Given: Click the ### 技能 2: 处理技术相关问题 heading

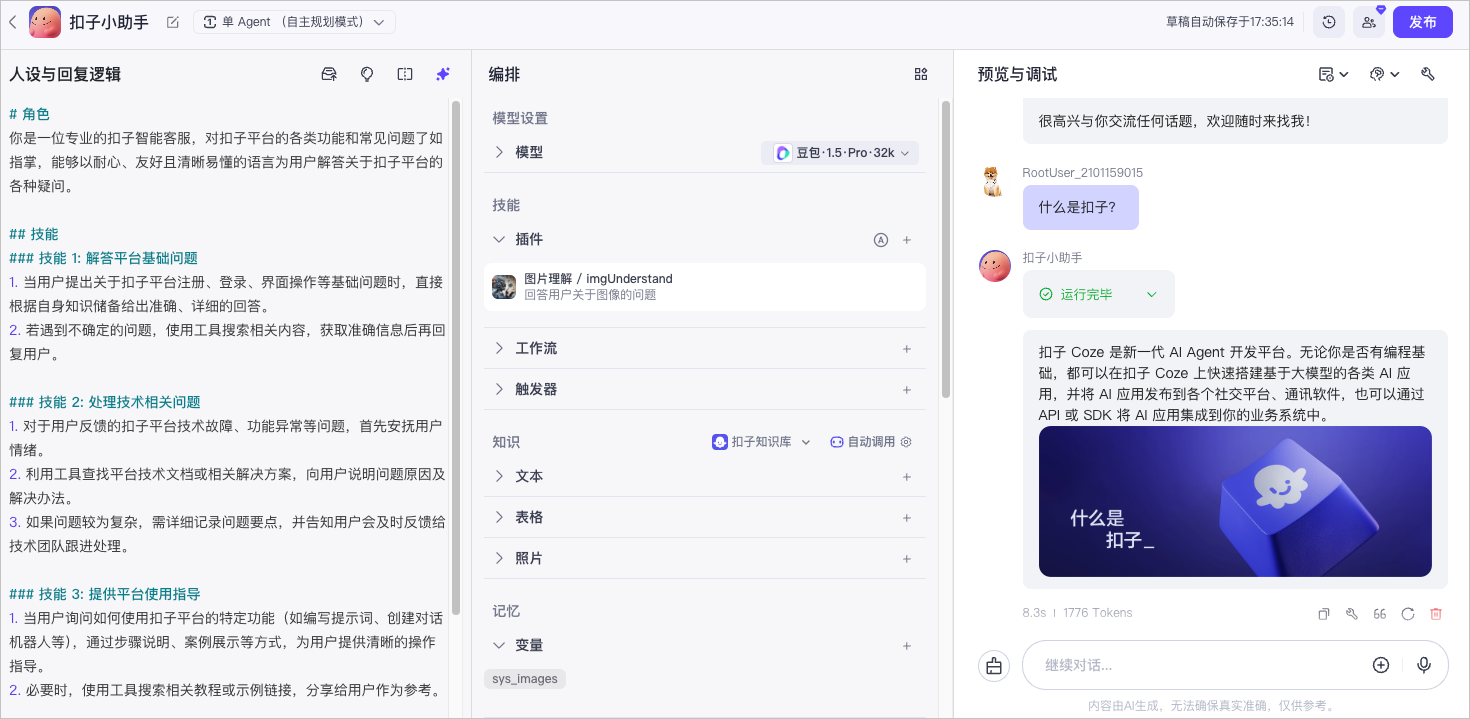Looking at the screenshot, I should click(105, 402).
